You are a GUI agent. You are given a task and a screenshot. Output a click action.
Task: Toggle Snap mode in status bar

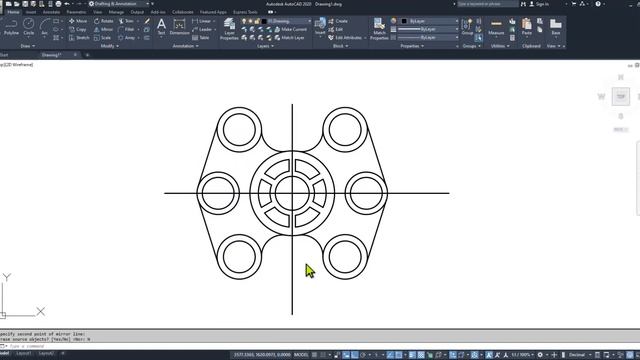coord(323,355)
